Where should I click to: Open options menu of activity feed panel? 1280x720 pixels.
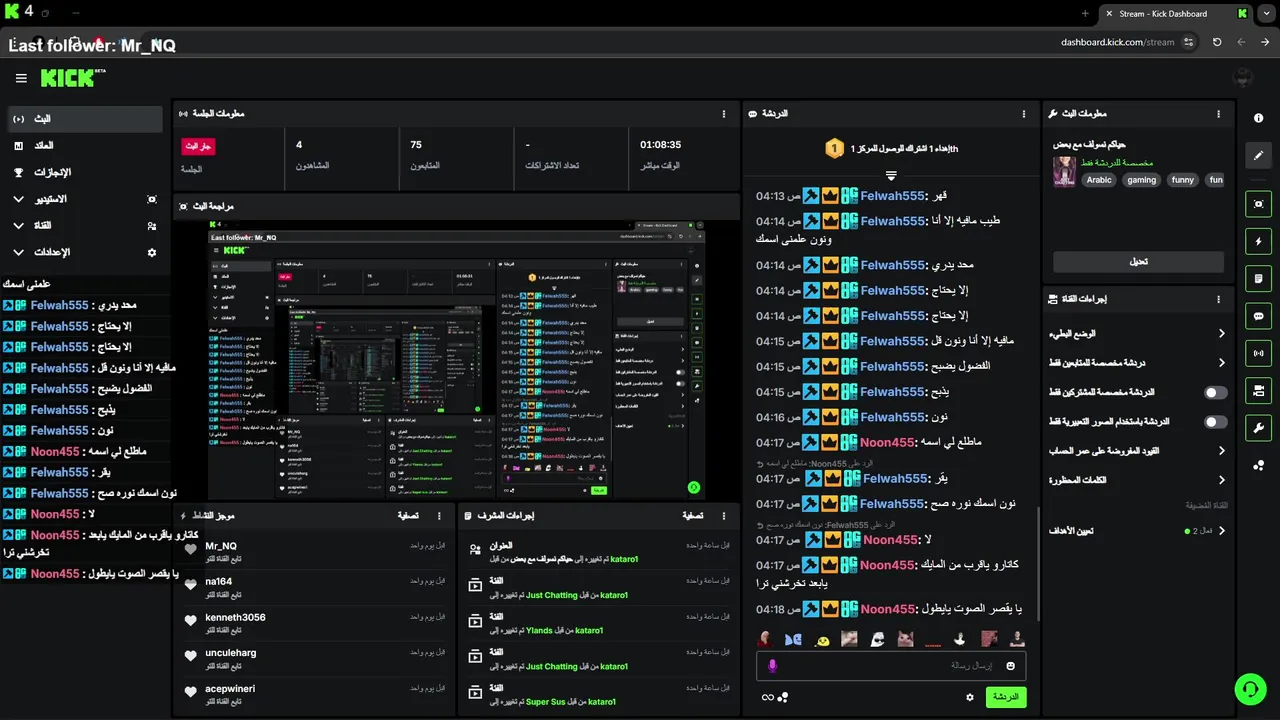439,516
